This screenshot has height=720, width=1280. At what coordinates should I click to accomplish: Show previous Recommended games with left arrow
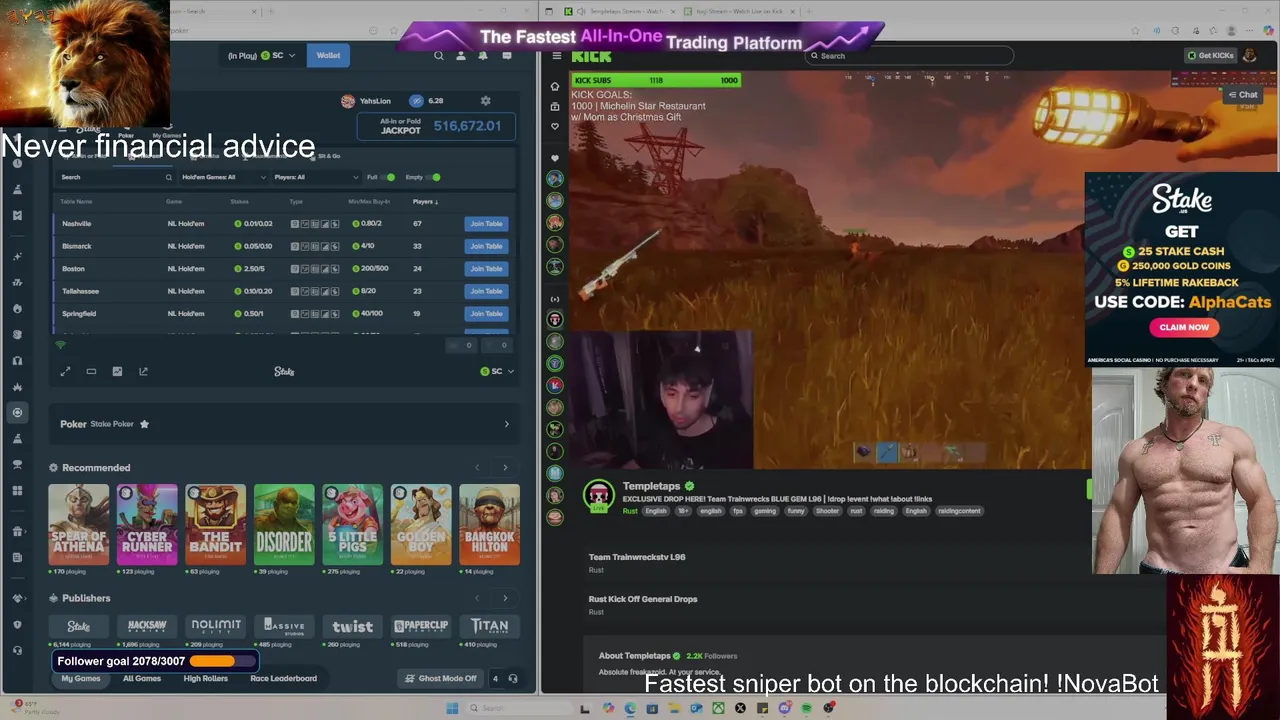coord(477,468)
